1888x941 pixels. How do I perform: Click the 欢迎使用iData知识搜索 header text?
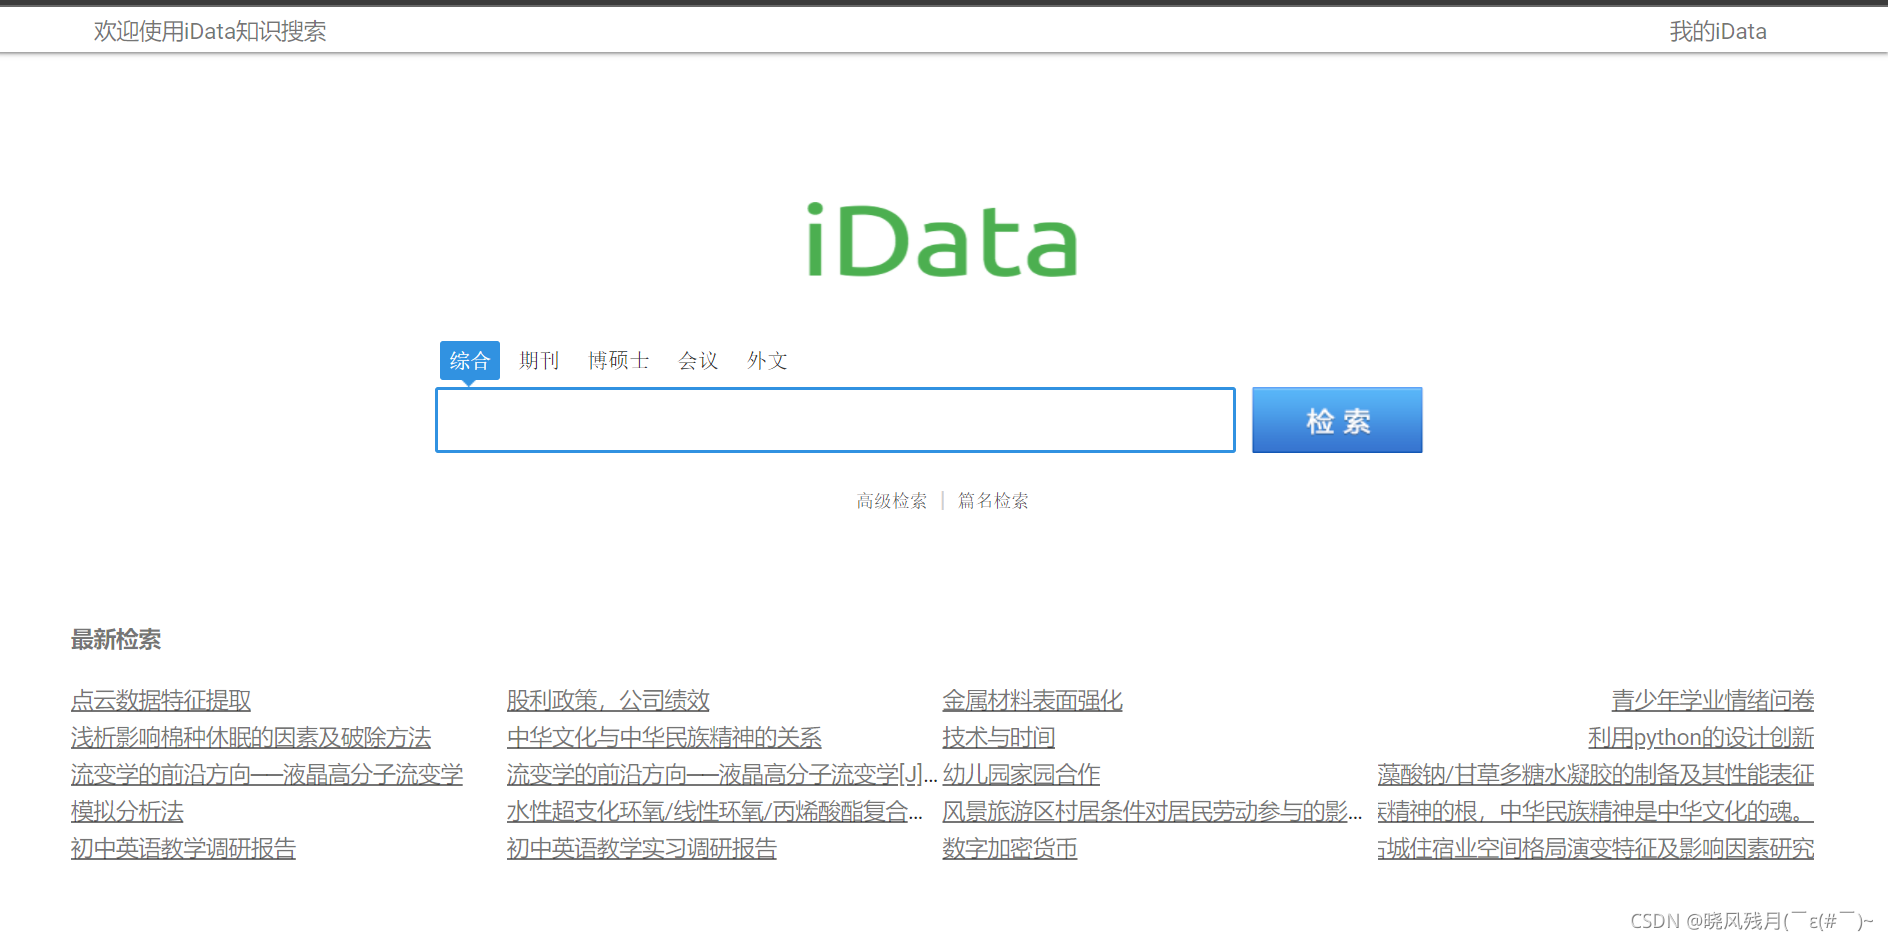point(210,31)
